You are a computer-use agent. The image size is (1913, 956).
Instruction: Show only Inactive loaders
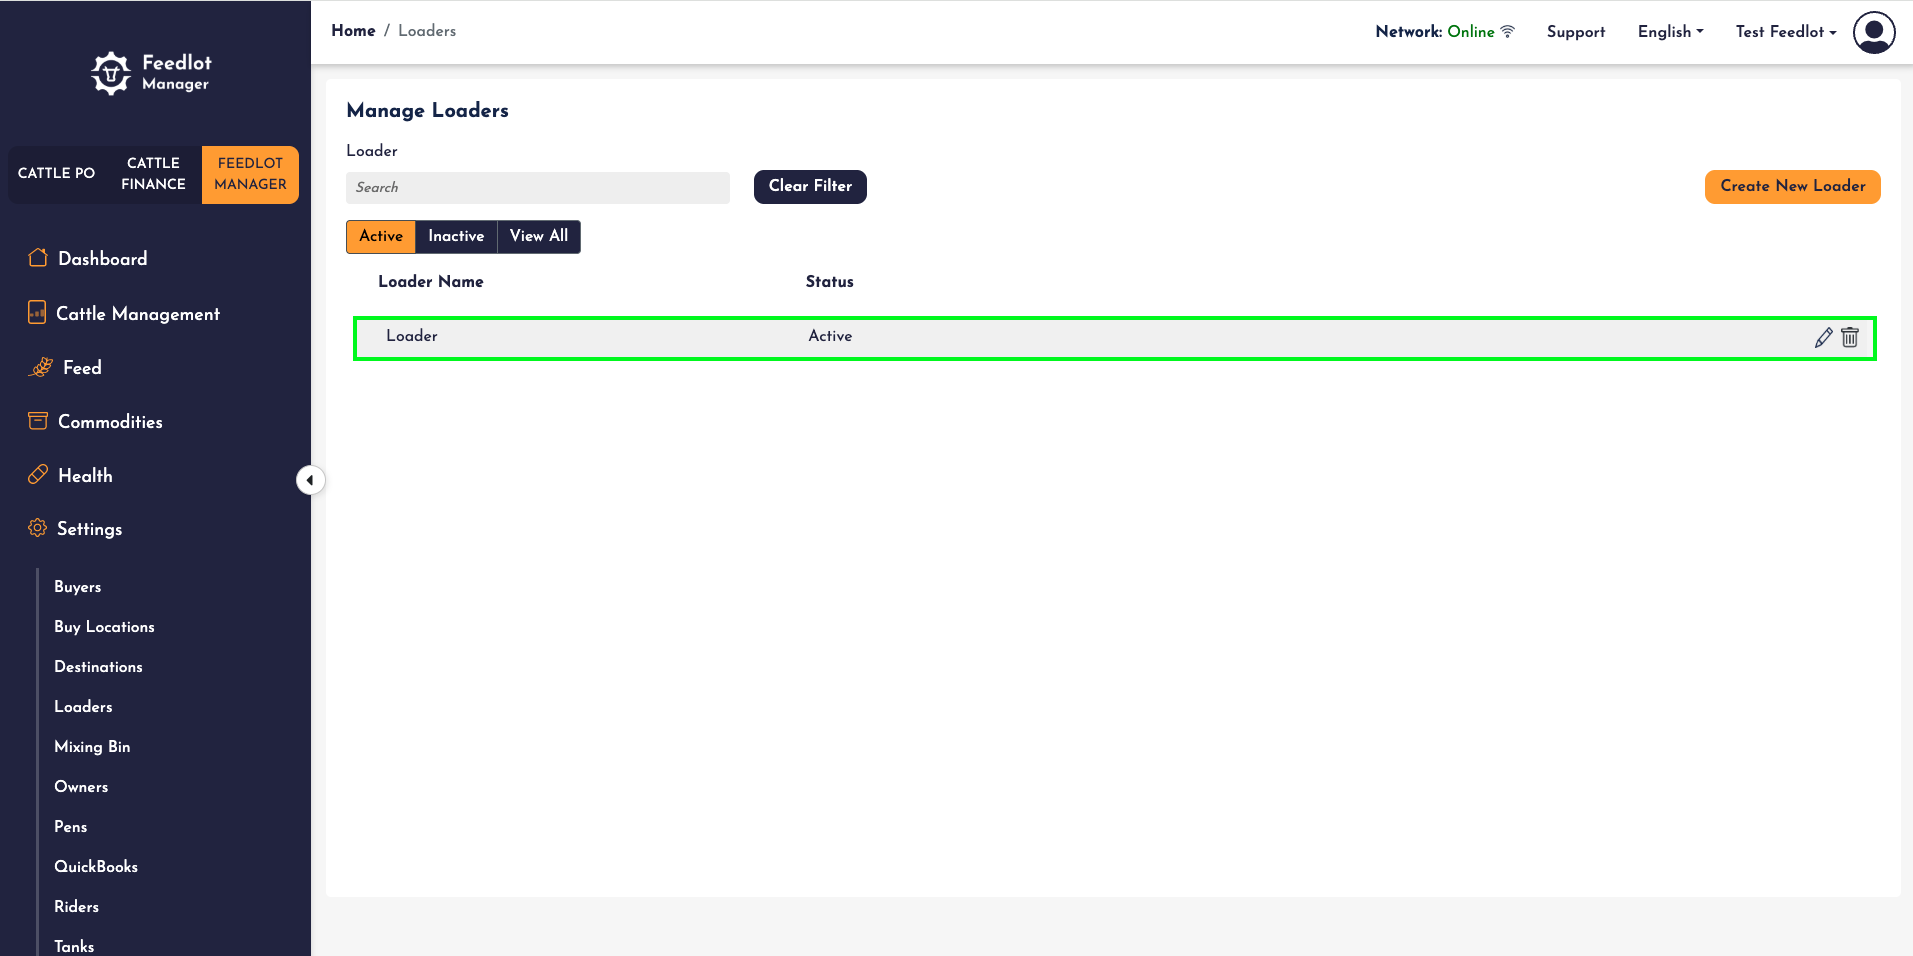[456, 237]
